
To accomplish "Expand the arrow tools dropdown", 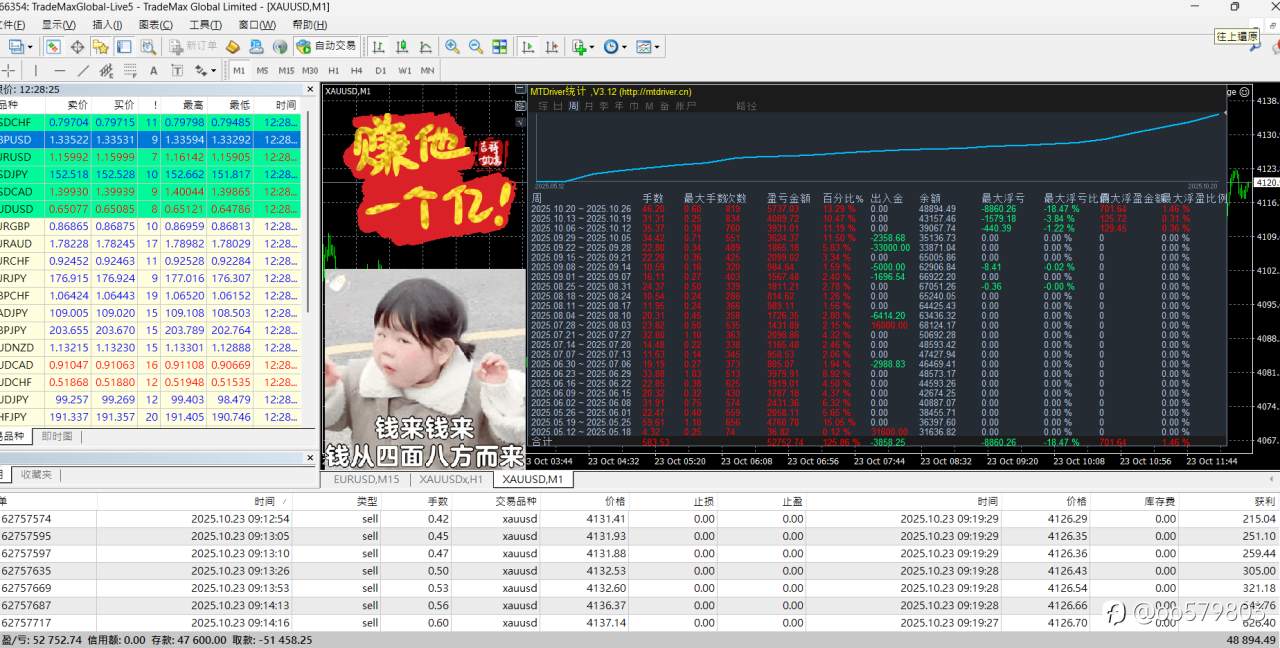I will (x=214, y=70).
